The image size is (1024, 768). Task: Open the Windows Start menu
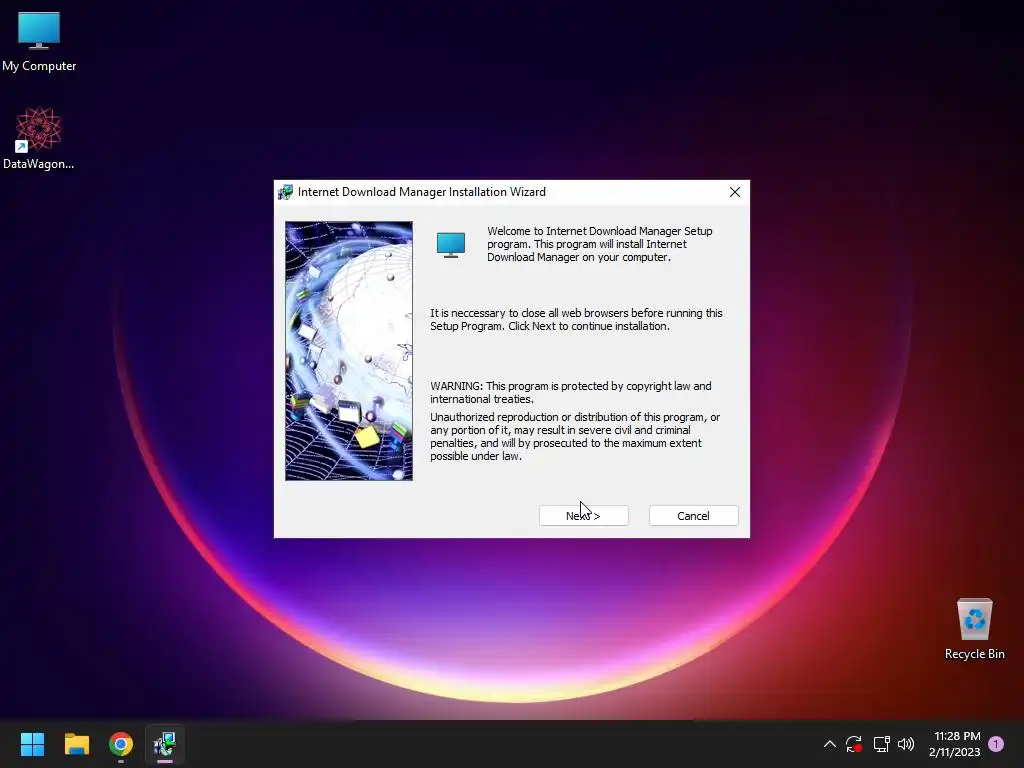(32, 744)
